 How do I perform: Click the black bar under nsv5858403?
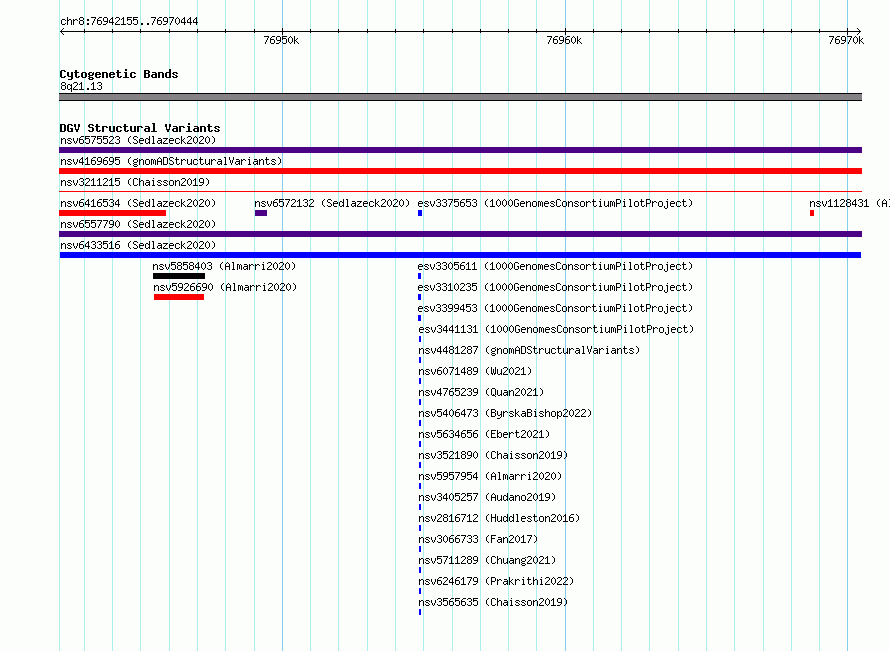[179, 276]
